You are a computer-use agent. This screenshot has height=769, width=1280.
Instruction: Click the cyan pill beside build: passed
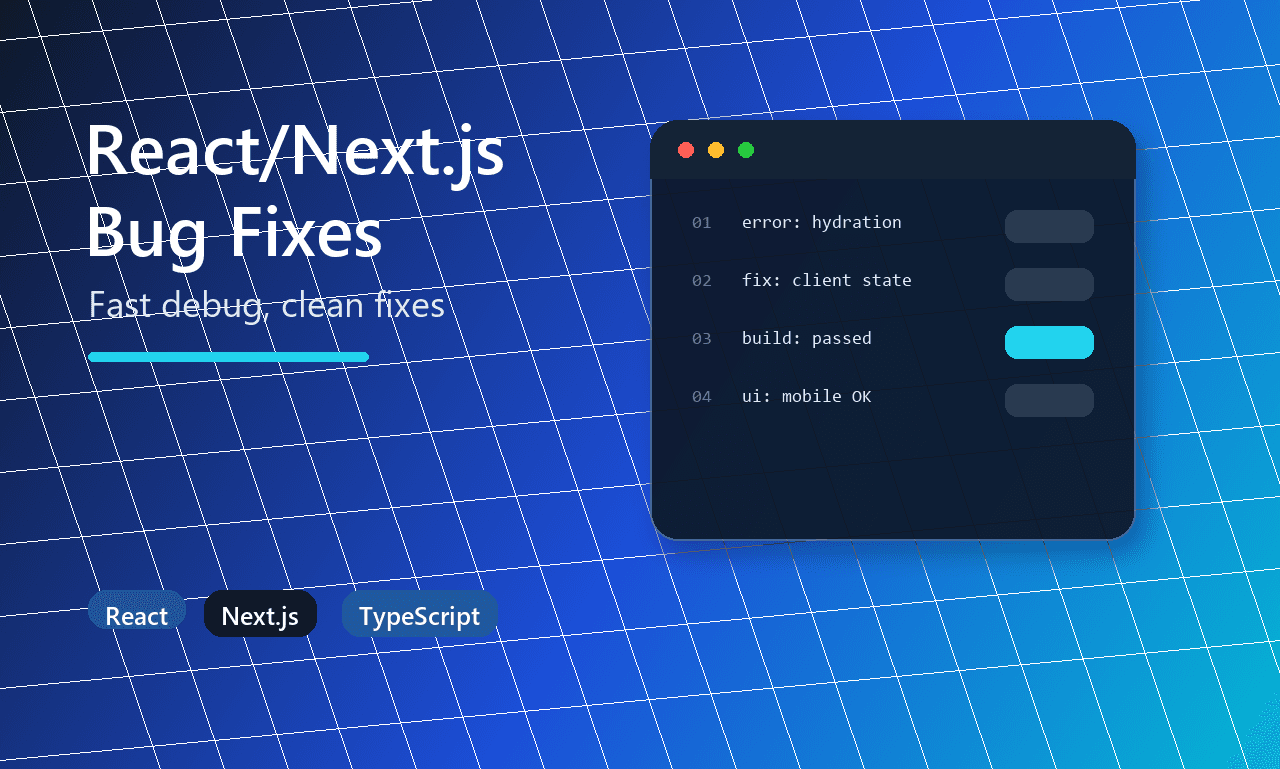(1049, 342)
